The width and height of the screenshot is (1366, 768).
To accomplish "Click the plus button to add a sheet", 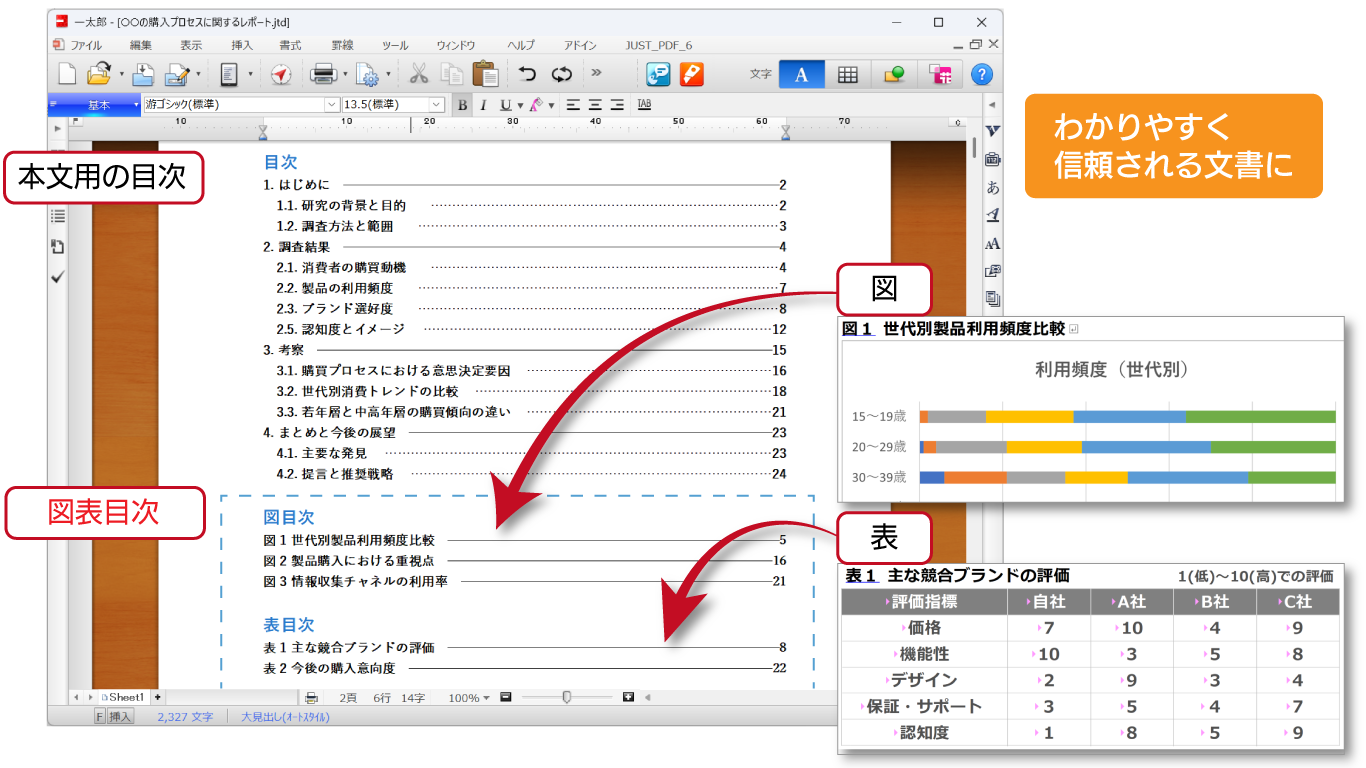I will (x=157, y=697).
